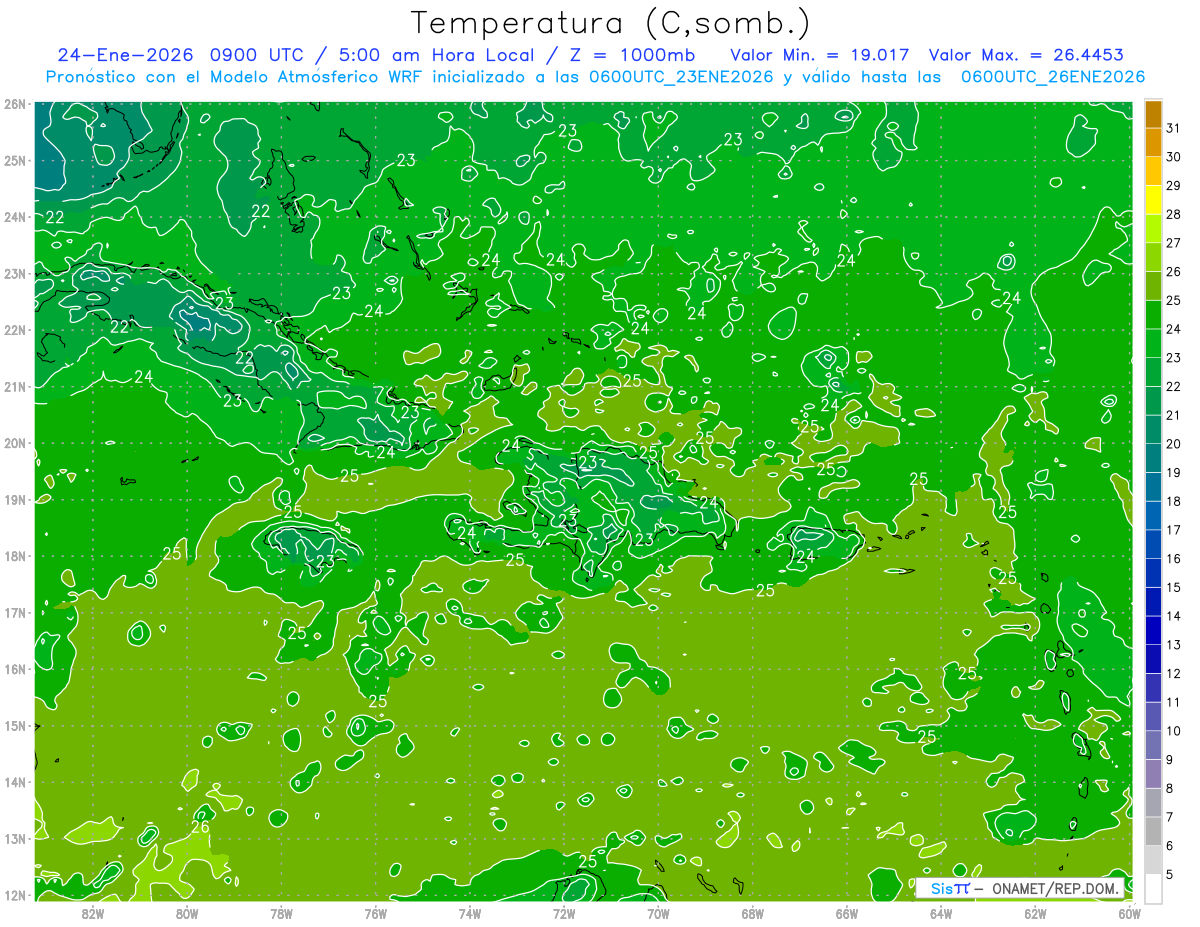Click the 17N latitude axis label

pos(14,612)
